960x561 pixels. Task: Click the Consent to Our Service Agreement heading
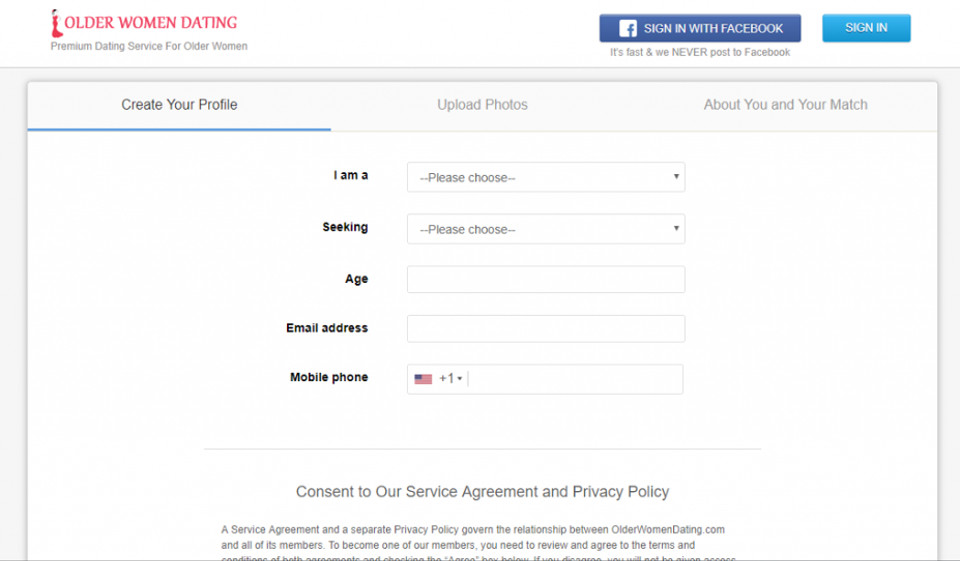coord(482,492)
